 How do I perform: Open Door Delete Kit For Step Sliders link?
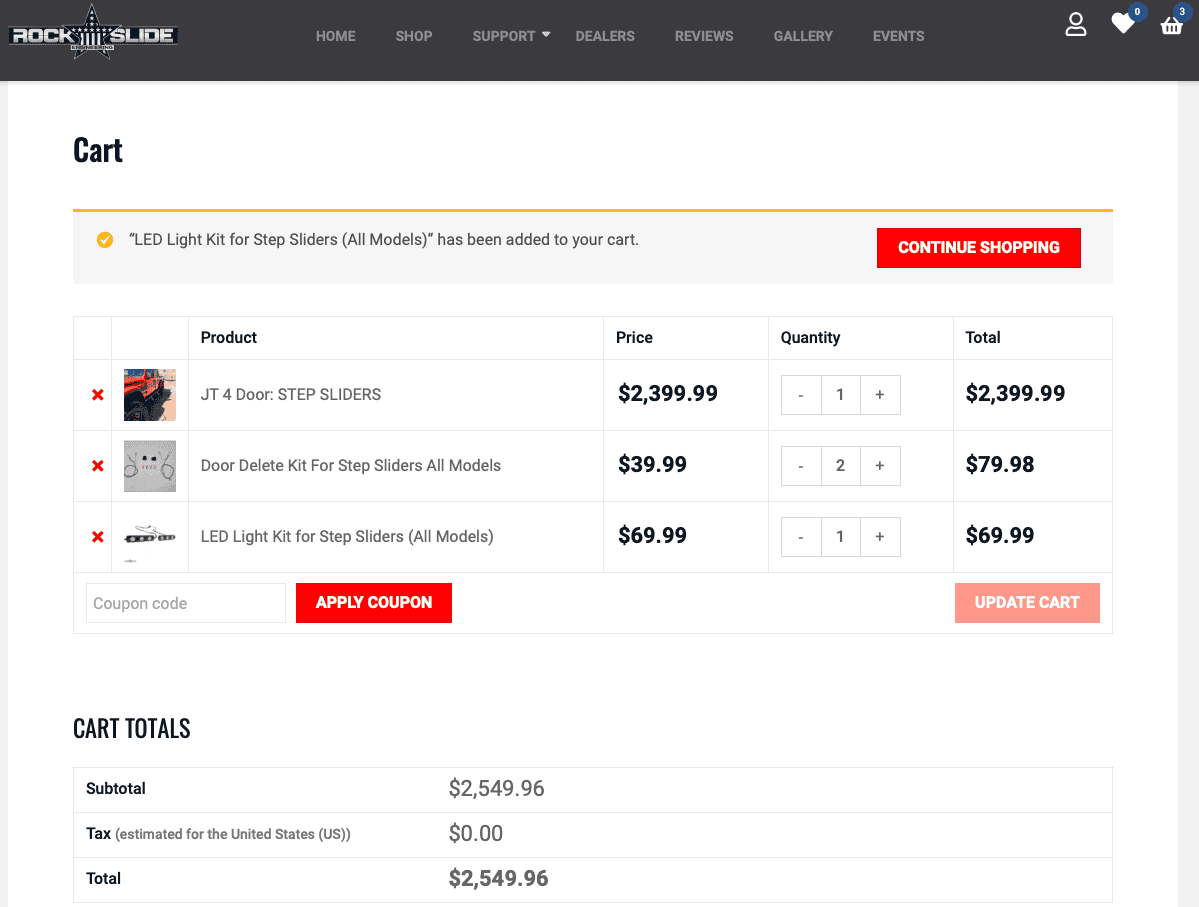351,466
